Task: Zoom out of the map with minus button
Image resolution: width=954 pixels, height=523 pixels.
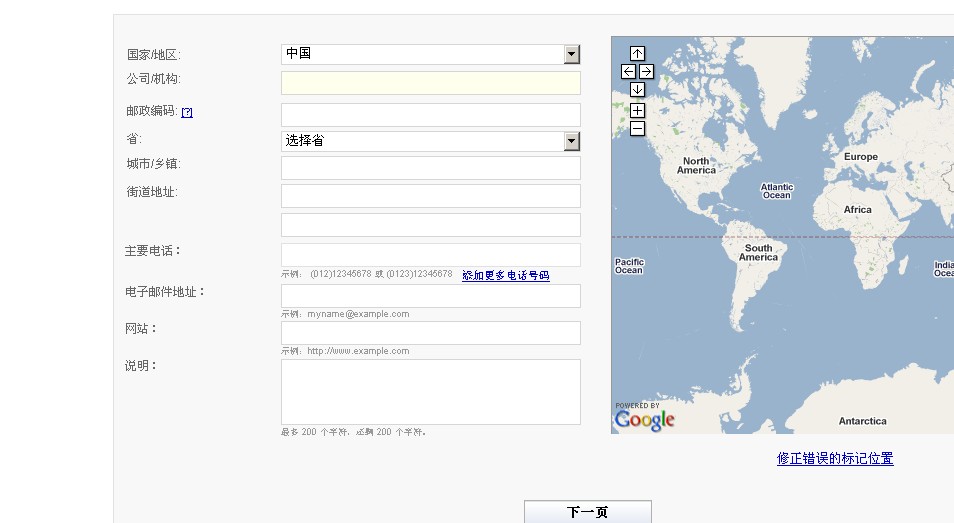Action: pyautogui.click(x=637, y=128)
